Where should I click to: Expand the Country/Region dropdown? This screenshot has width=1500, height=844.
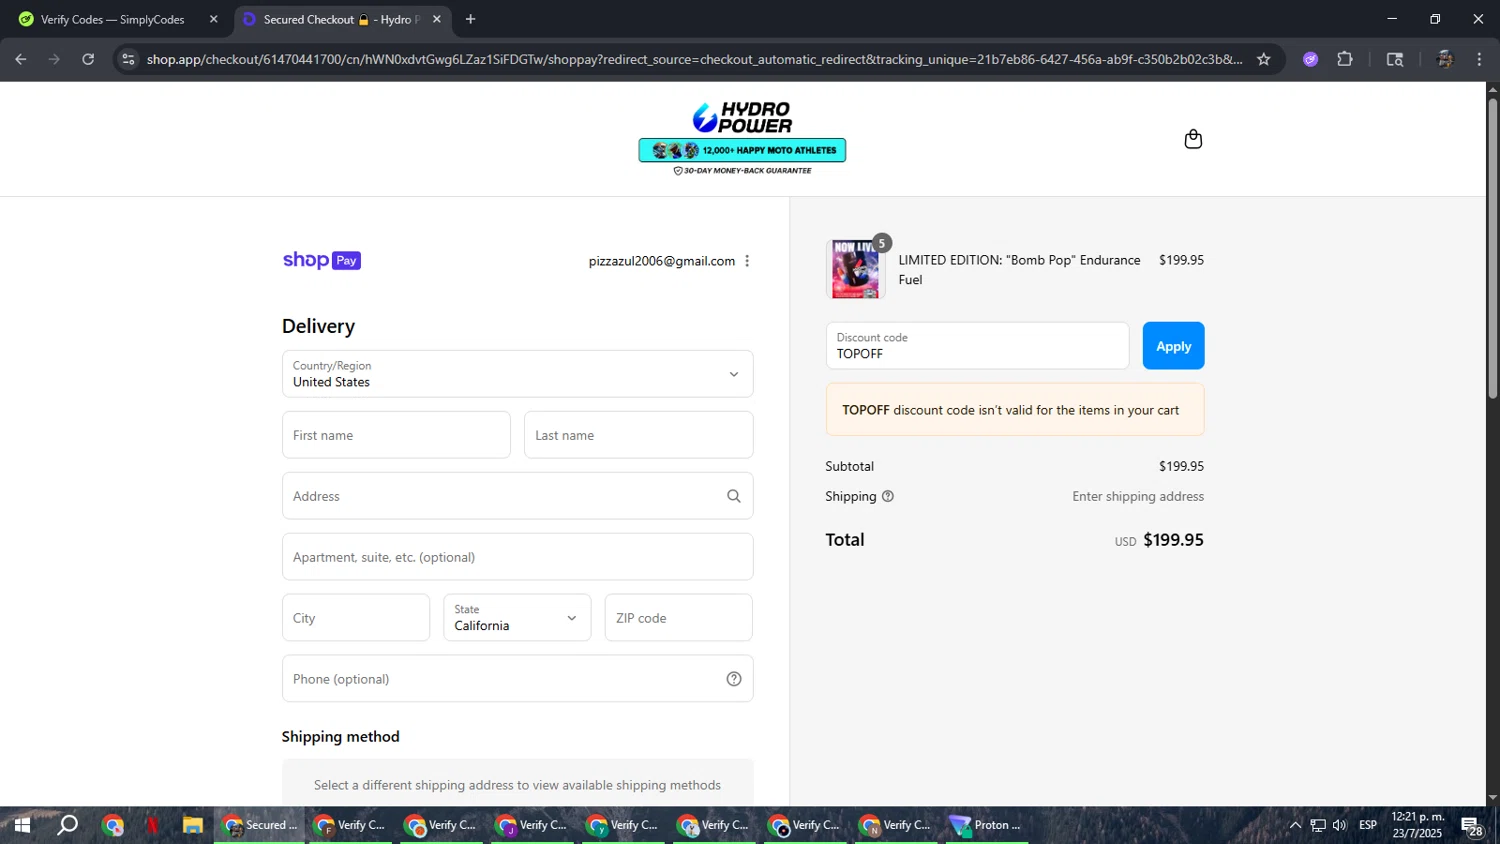coord(518,374)
